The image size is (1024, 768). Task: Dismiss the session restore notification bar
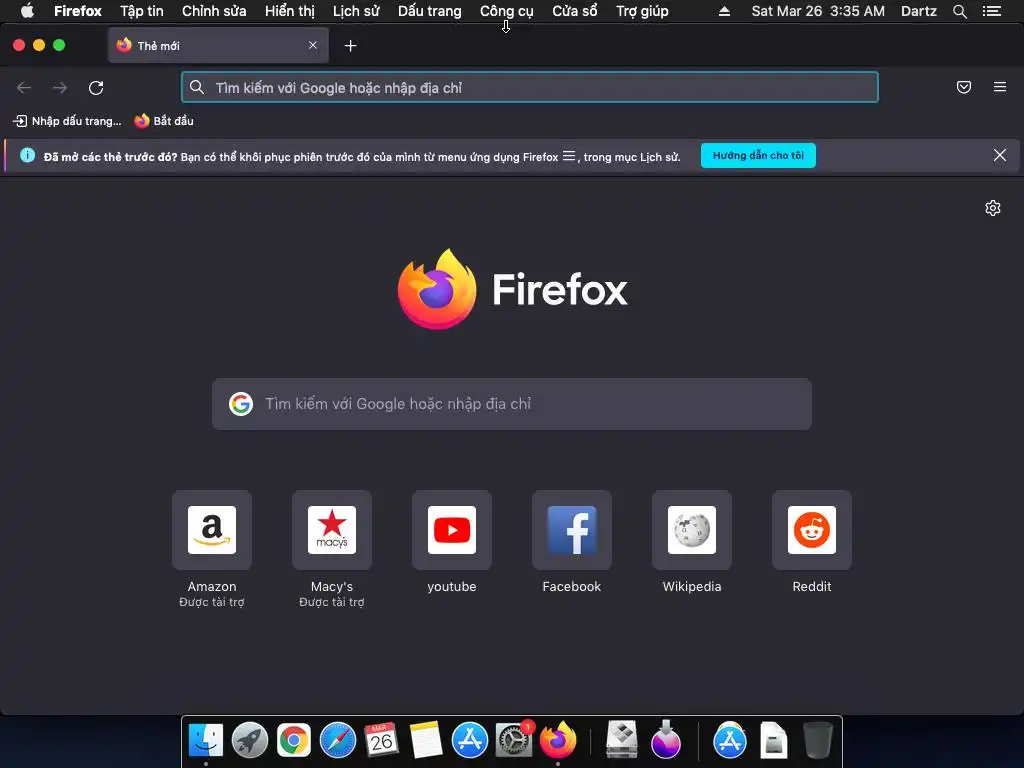[x=1000, y=155]
